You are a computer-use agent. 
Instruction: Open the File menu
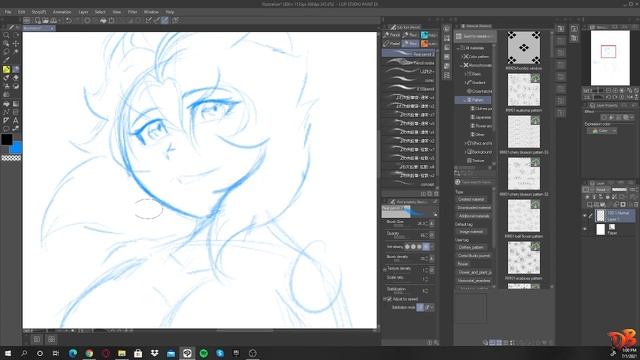click(x=8, y=12)
